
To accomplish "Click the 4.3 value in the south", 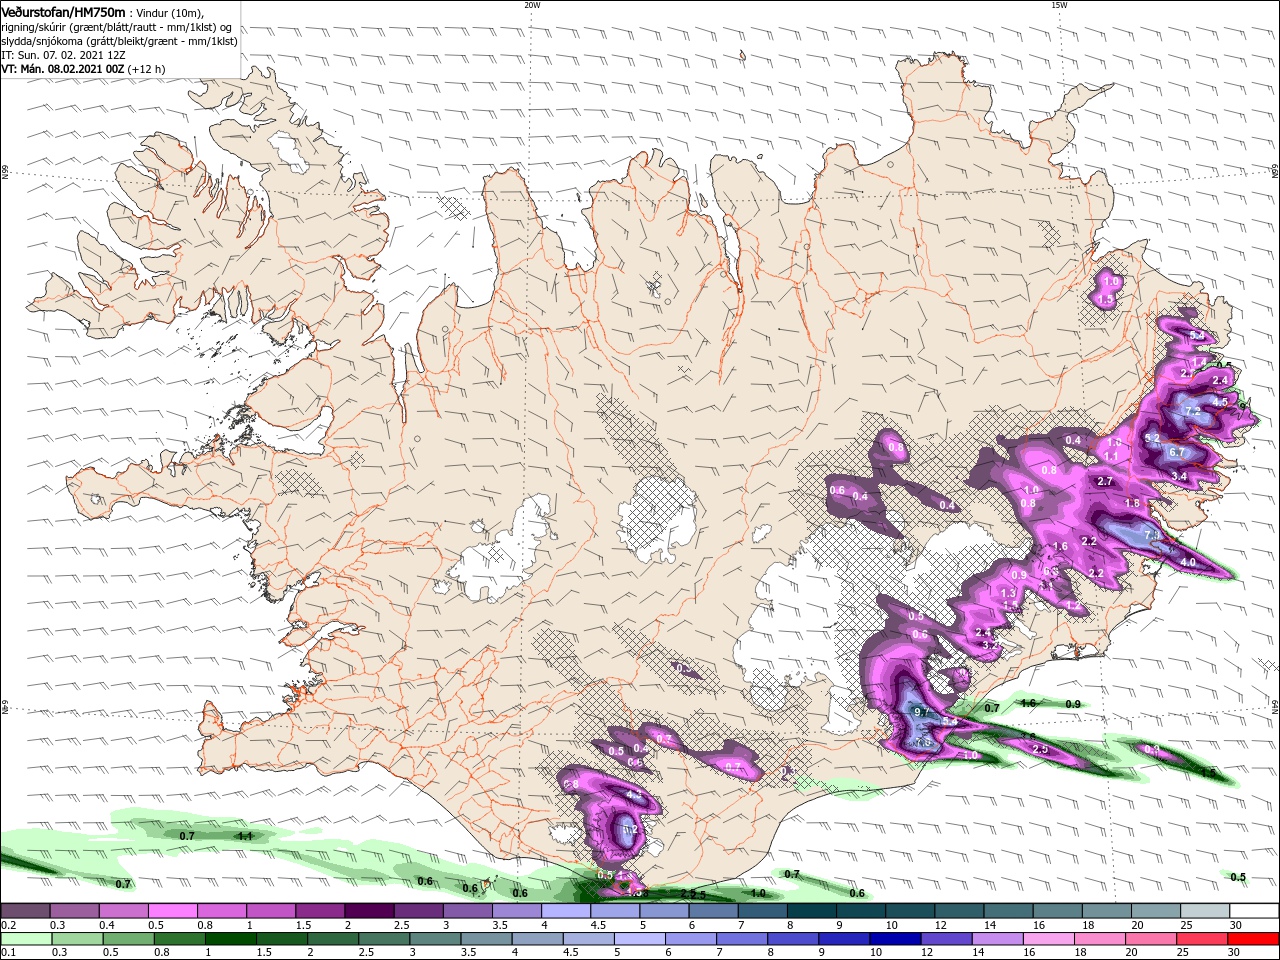I will [633, 796].
